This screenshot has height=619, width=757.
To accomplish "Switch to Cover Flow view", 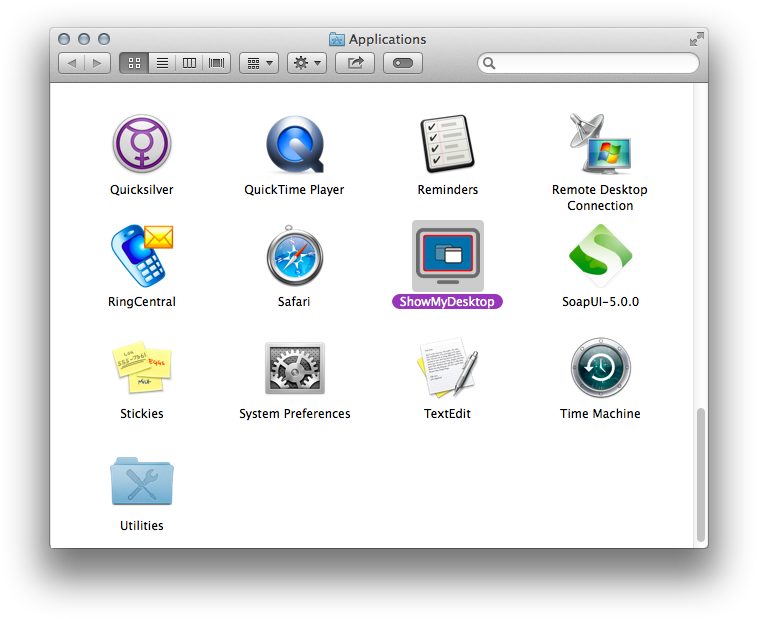I will tap(216, 63).
